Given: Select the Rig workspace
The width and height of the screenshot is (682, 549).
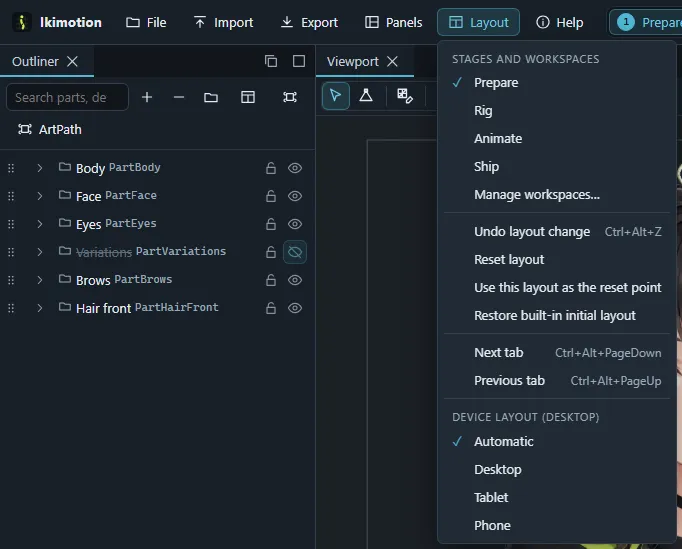Looking at the screenshot, I should pyautogui.click(x=557, y=110).
